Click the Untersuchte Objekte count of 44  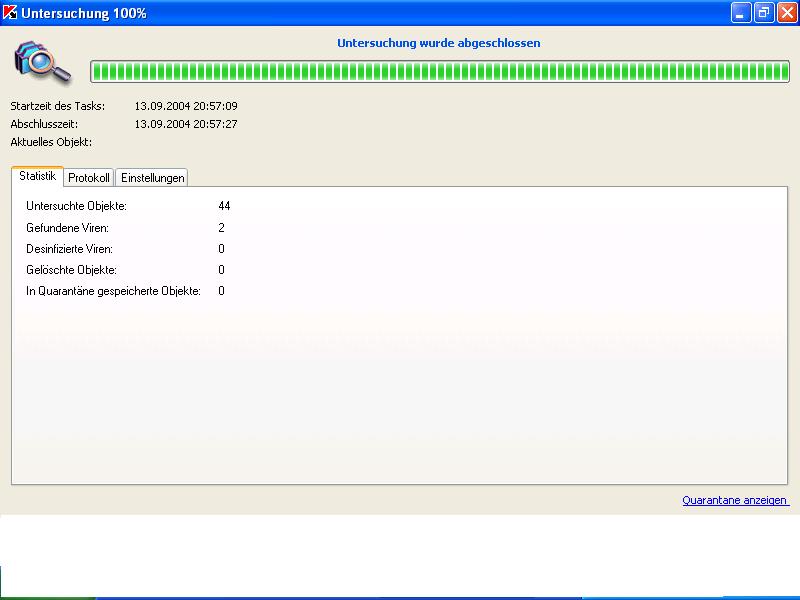(x=224, y=206)
